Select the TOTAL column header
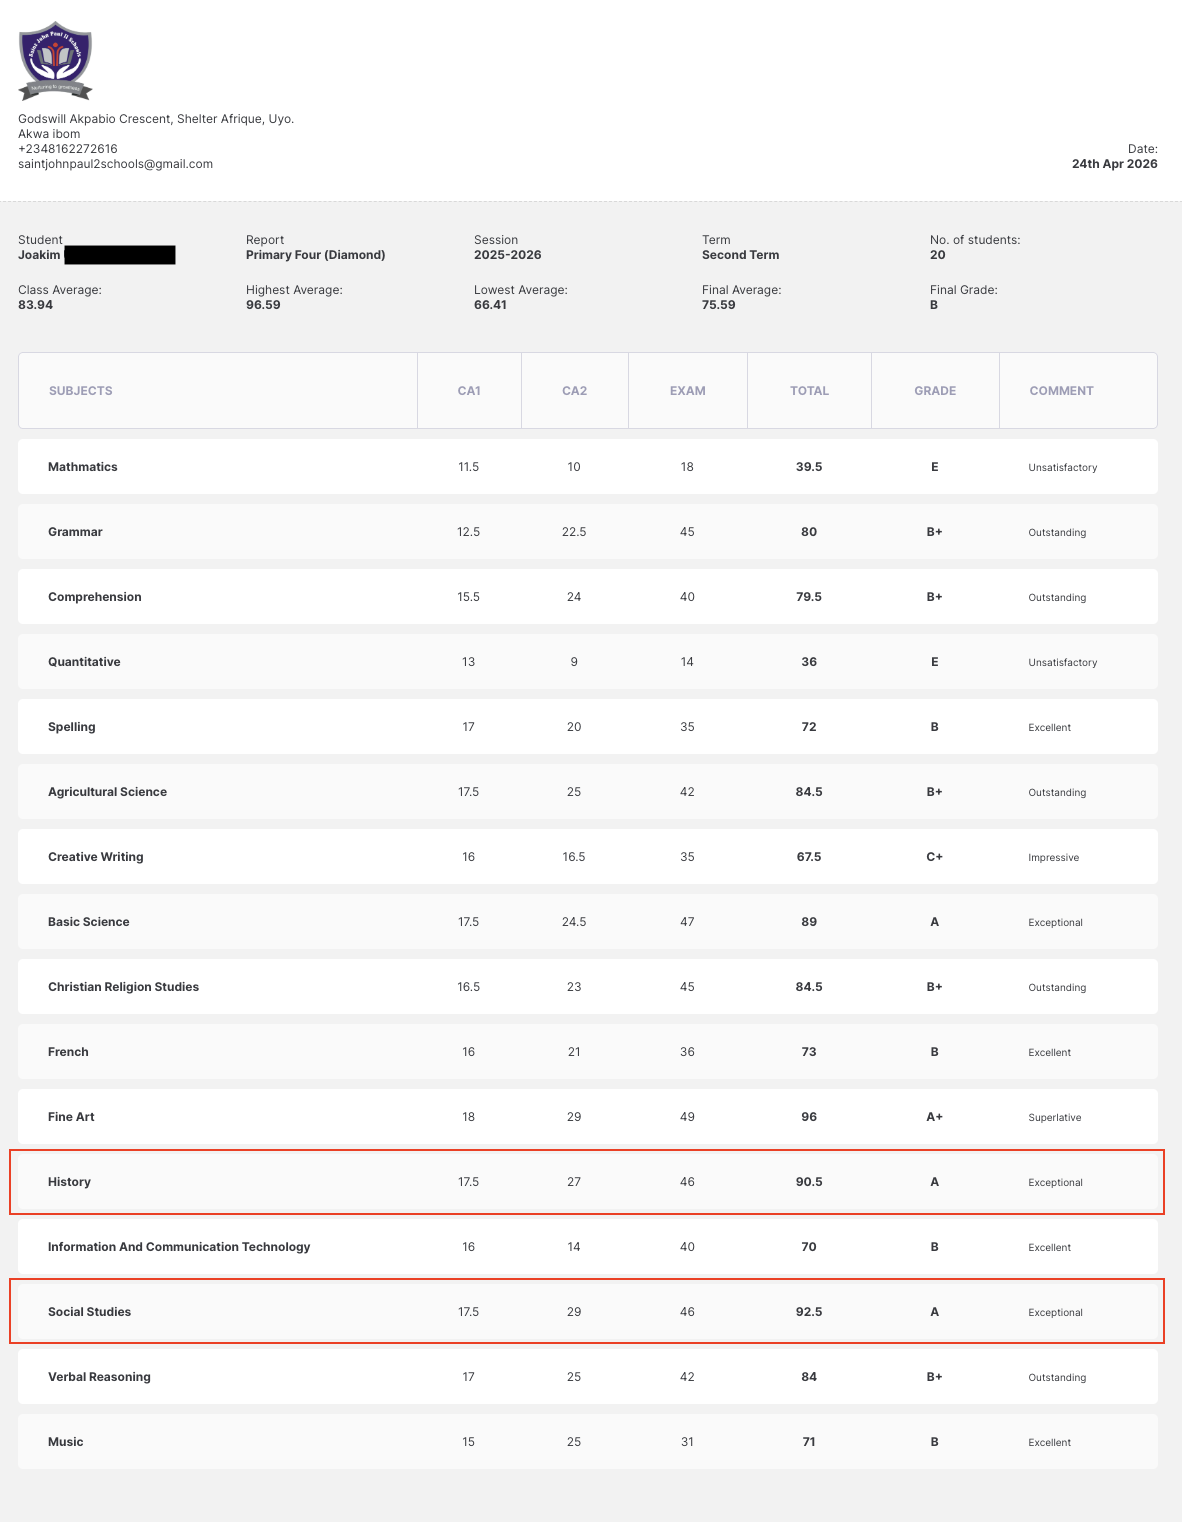The height and width of the screenshot is (1522, 1182). tap(809, 391)
